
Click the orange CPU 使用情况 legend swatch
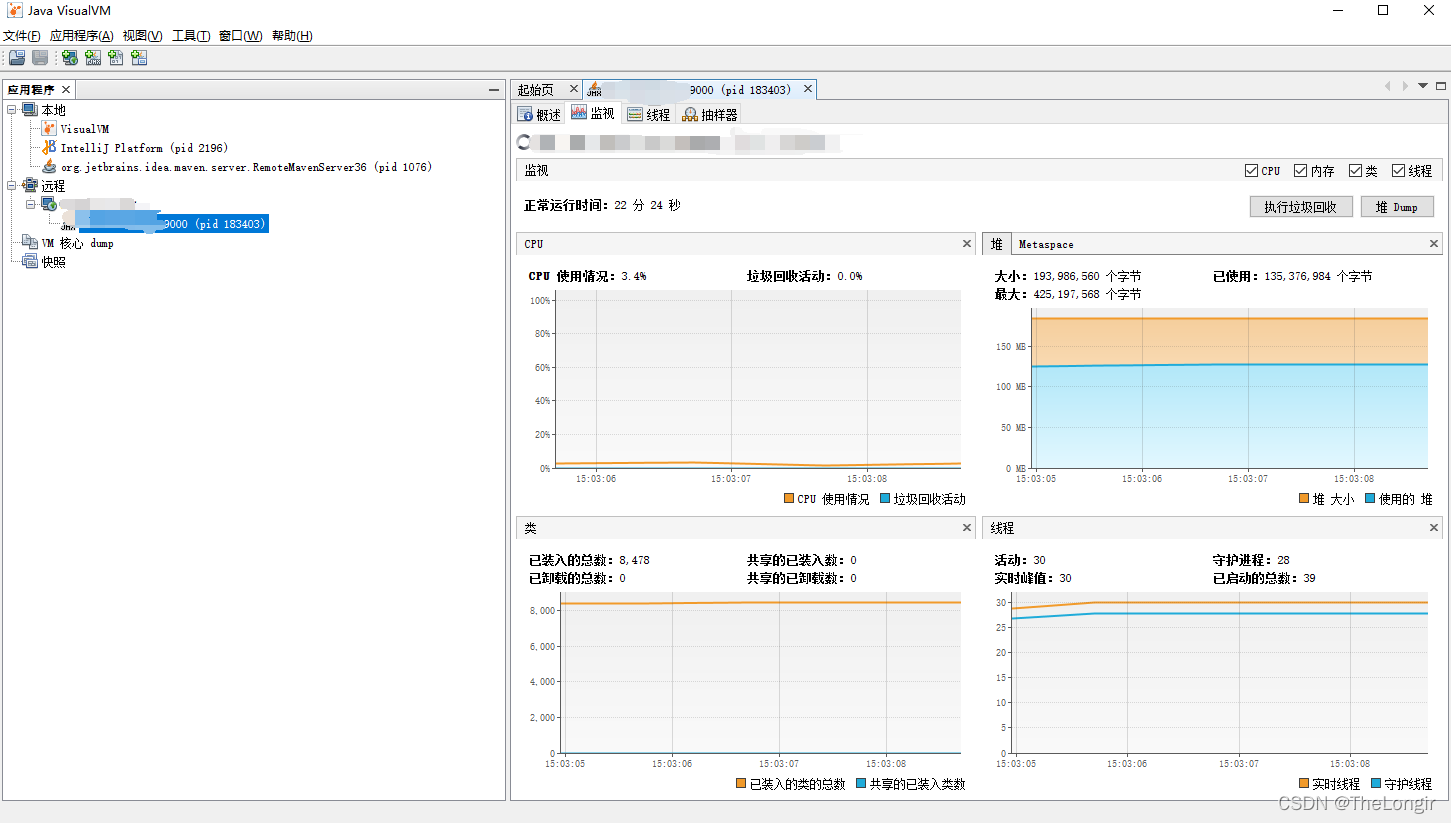click(x=789, y=498)
